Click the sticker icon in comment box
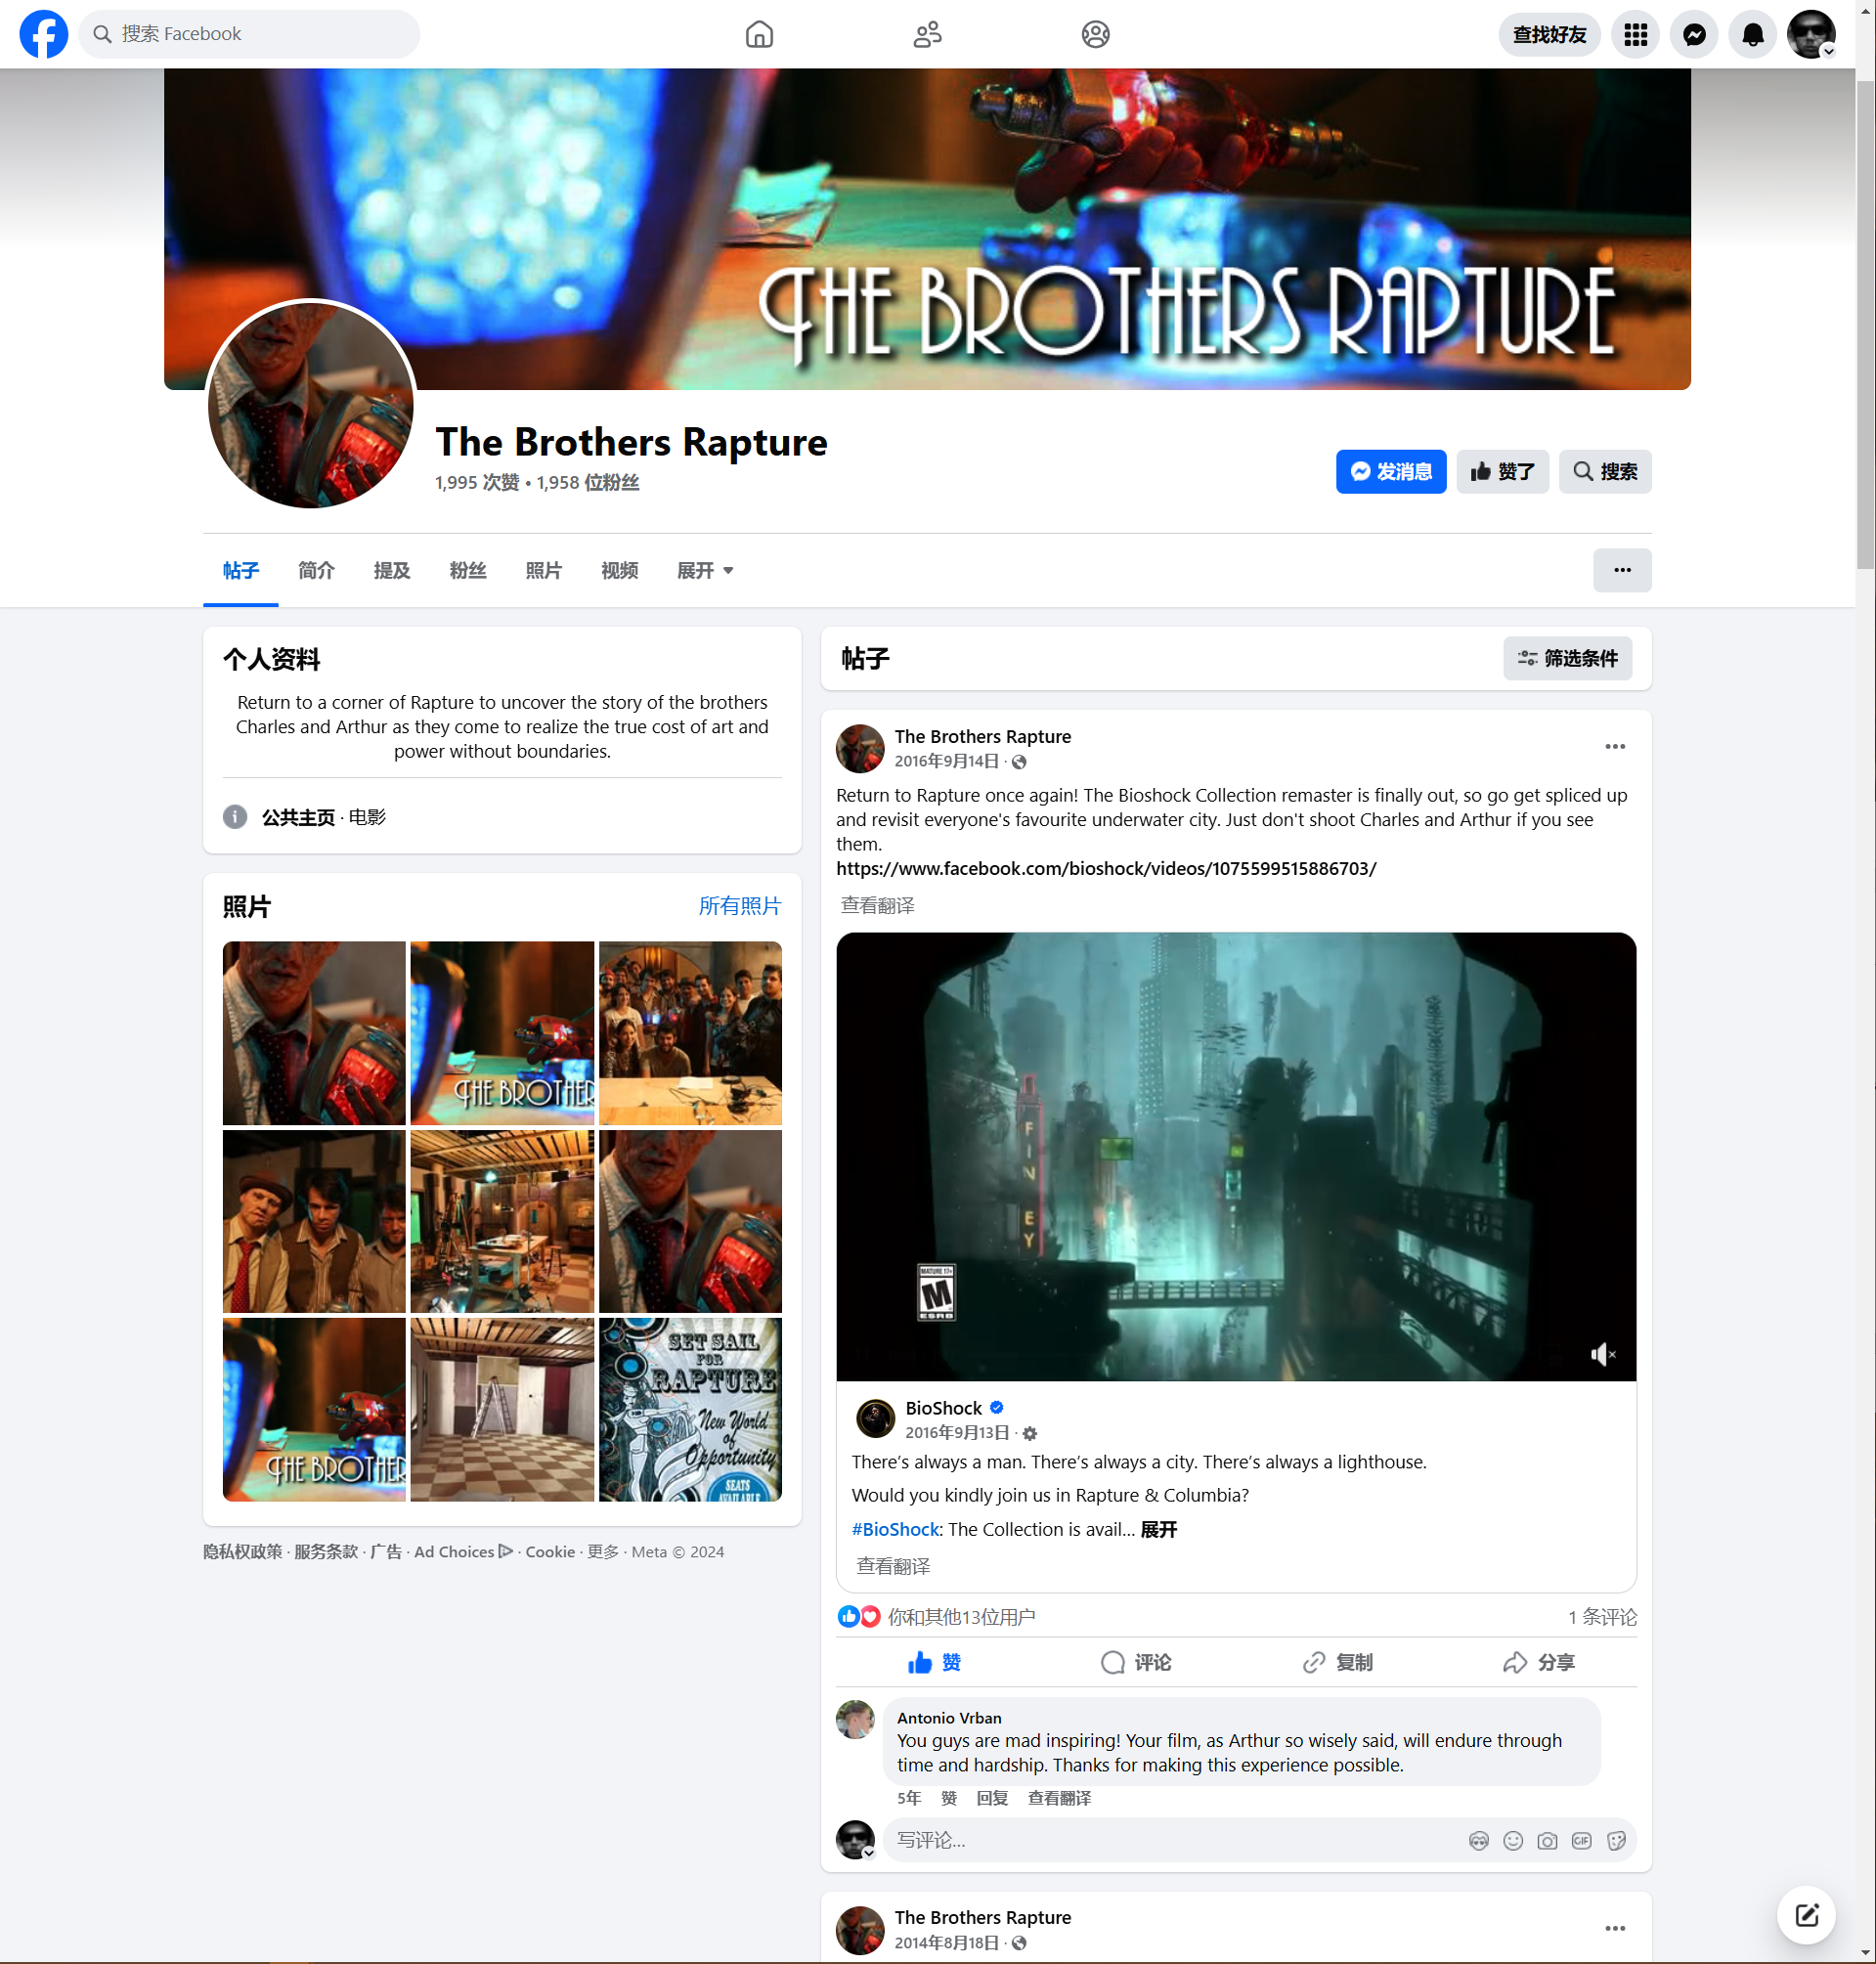Image resolution: width=1876 pixels, height=1964 pixels. click(1615, 1841)
